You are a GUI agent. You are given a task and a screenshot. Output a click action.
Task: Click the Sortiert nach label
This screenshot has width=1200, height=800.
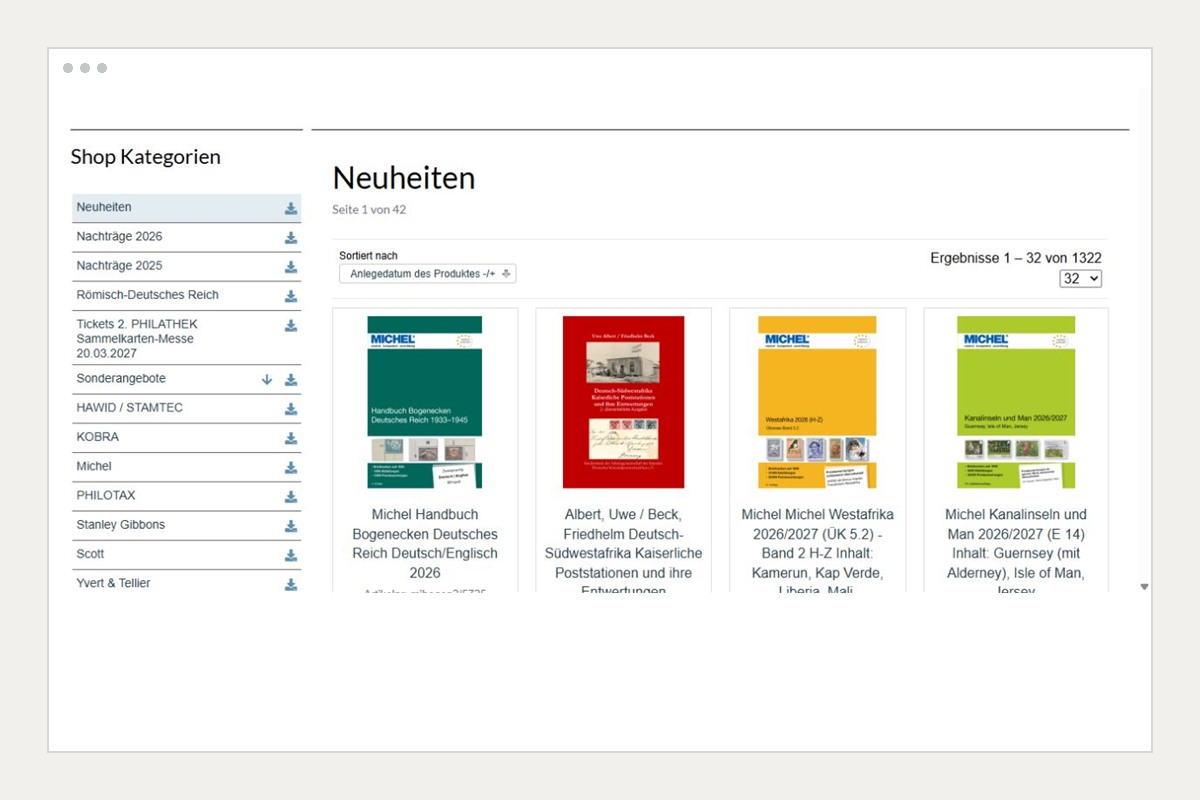[x=368, y=256]
